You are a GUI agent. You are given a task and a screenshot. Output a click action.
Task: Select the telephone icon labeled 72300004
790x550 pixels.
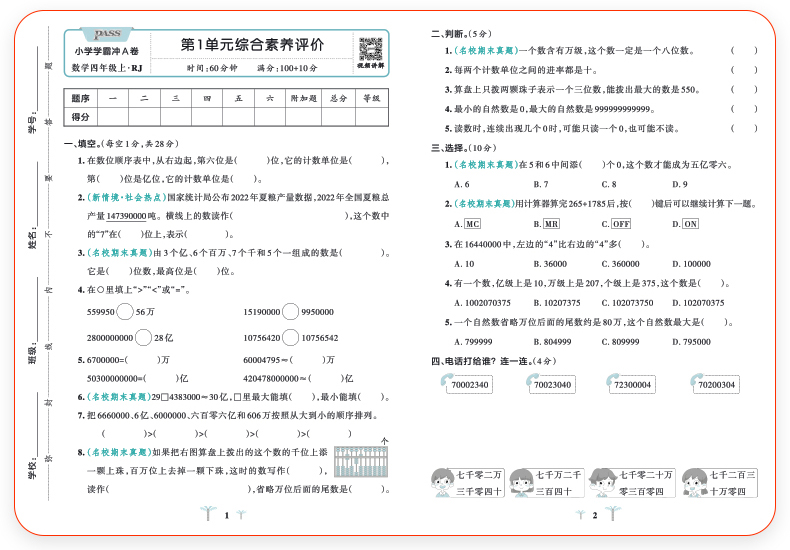click(609, 382)
